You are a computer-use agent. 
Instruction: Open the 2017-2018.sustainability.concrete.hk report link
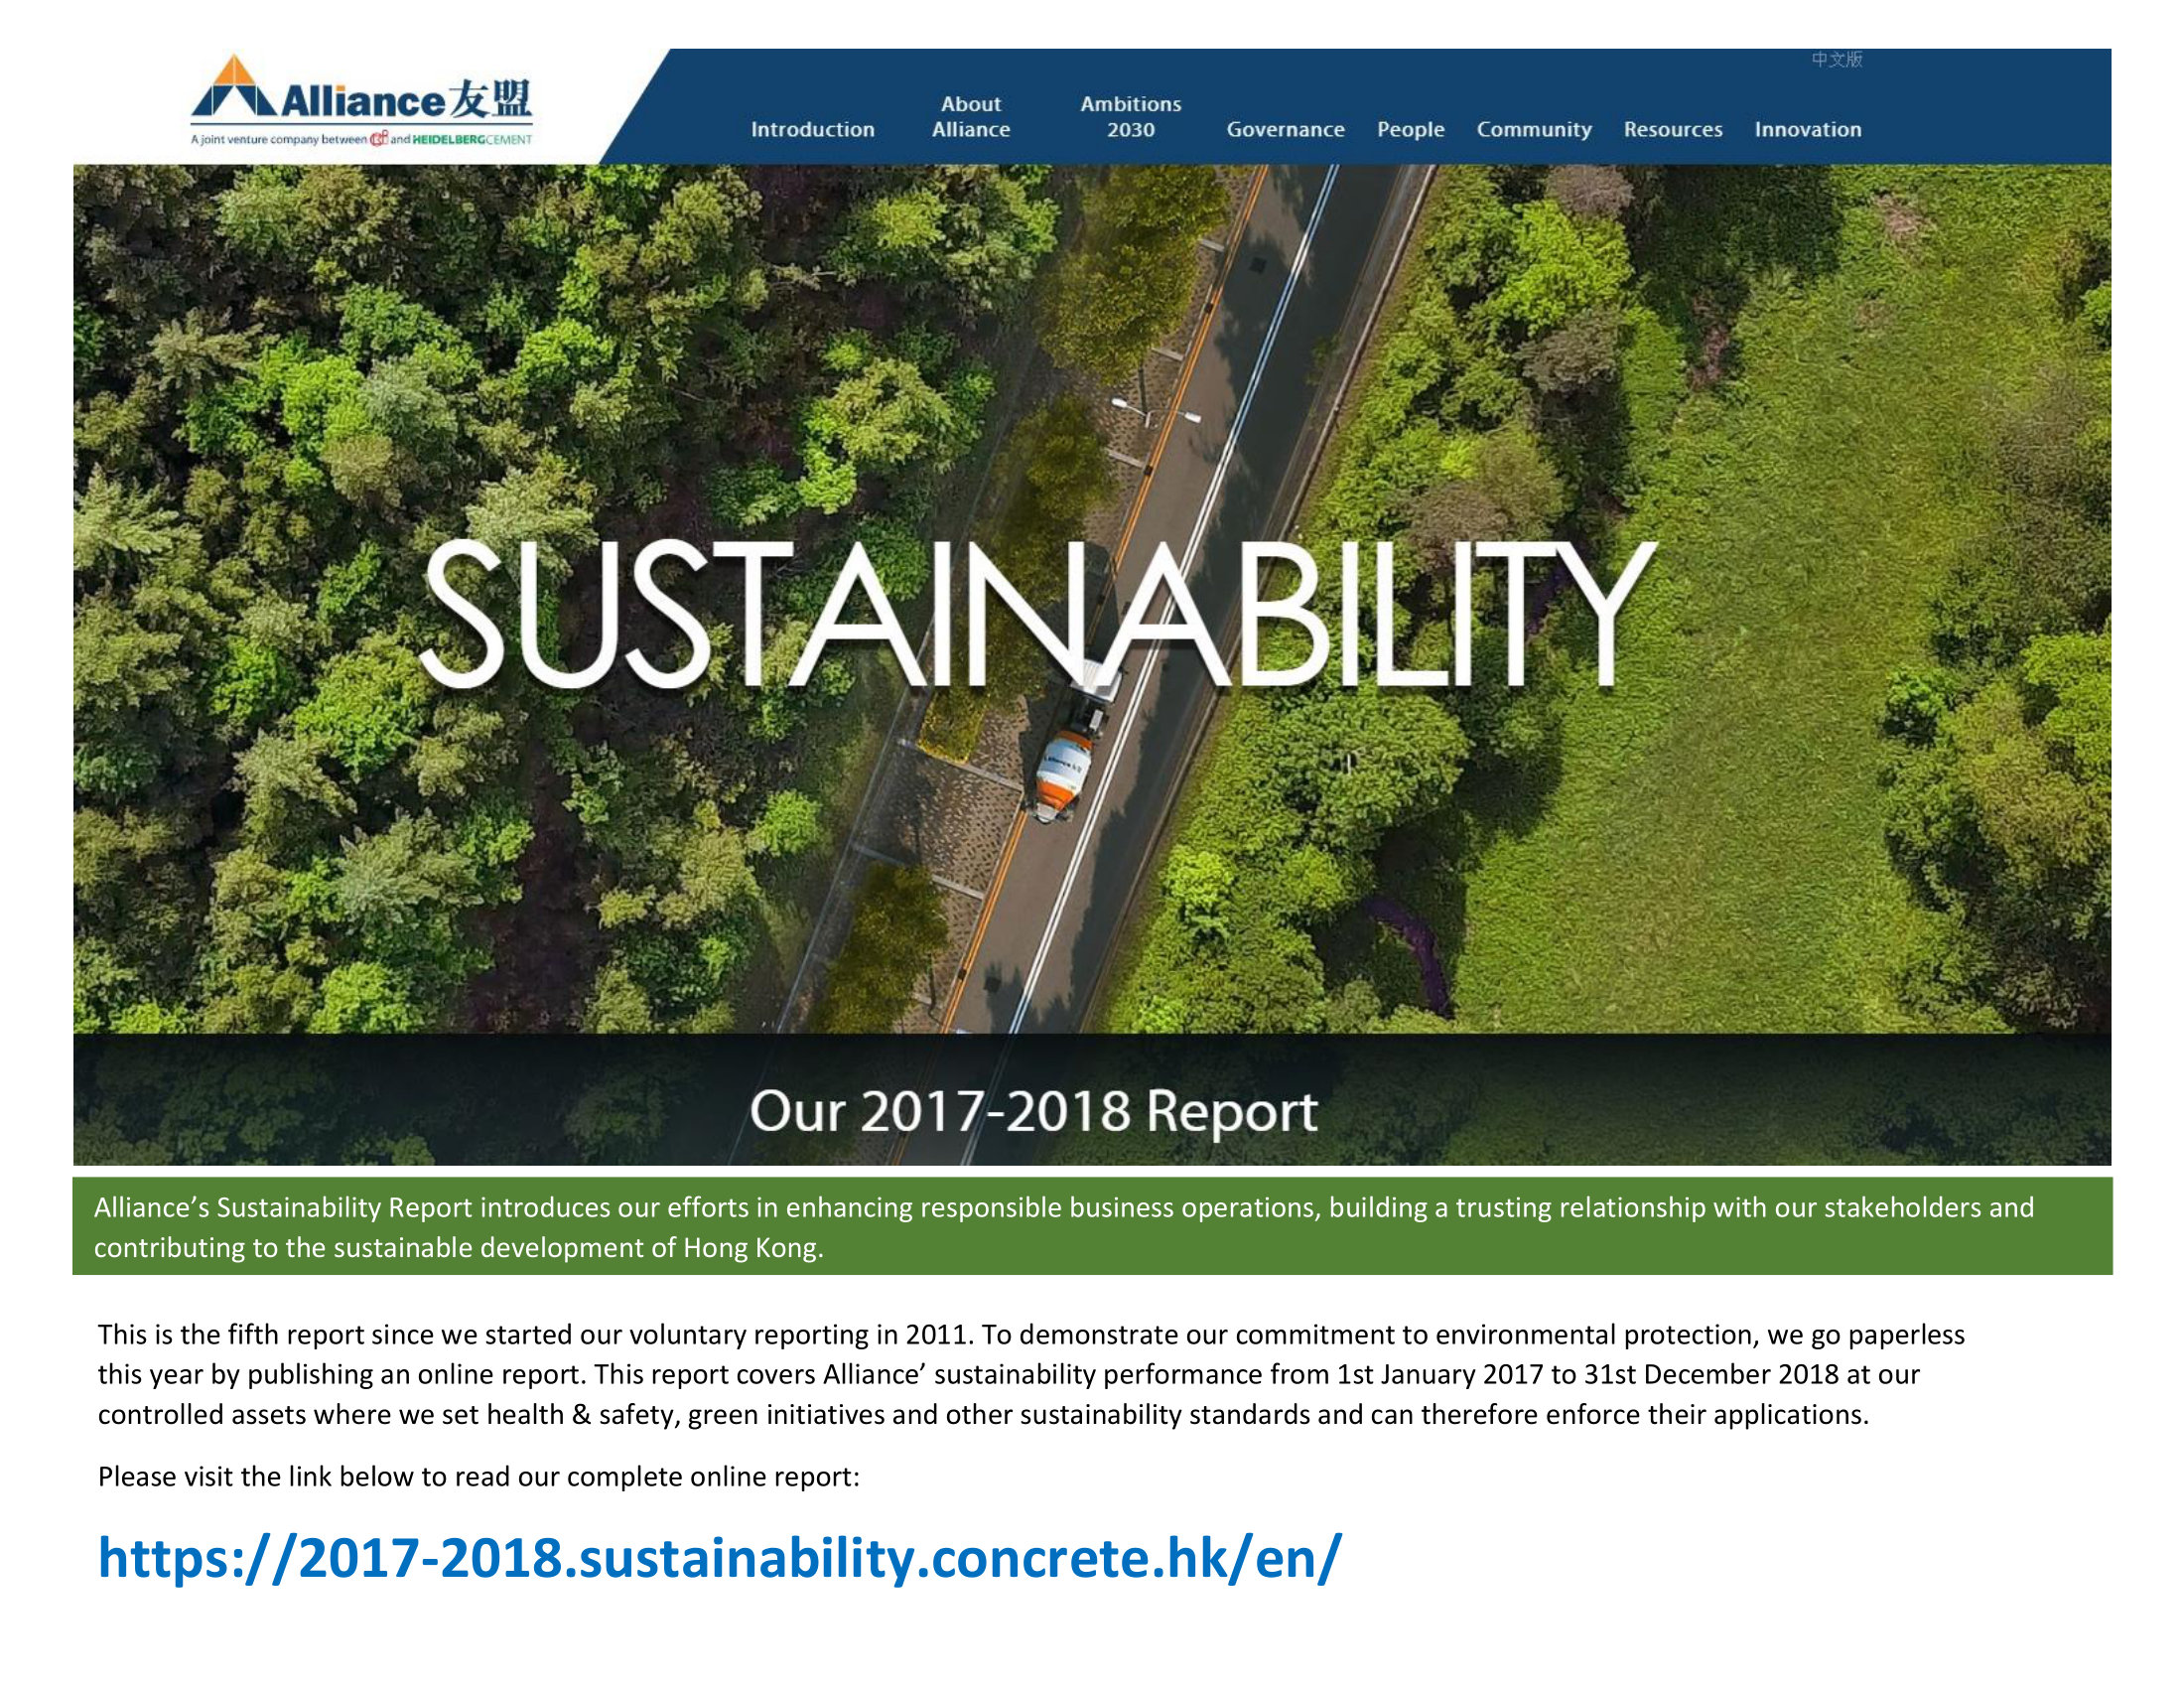click(719, 1558)
